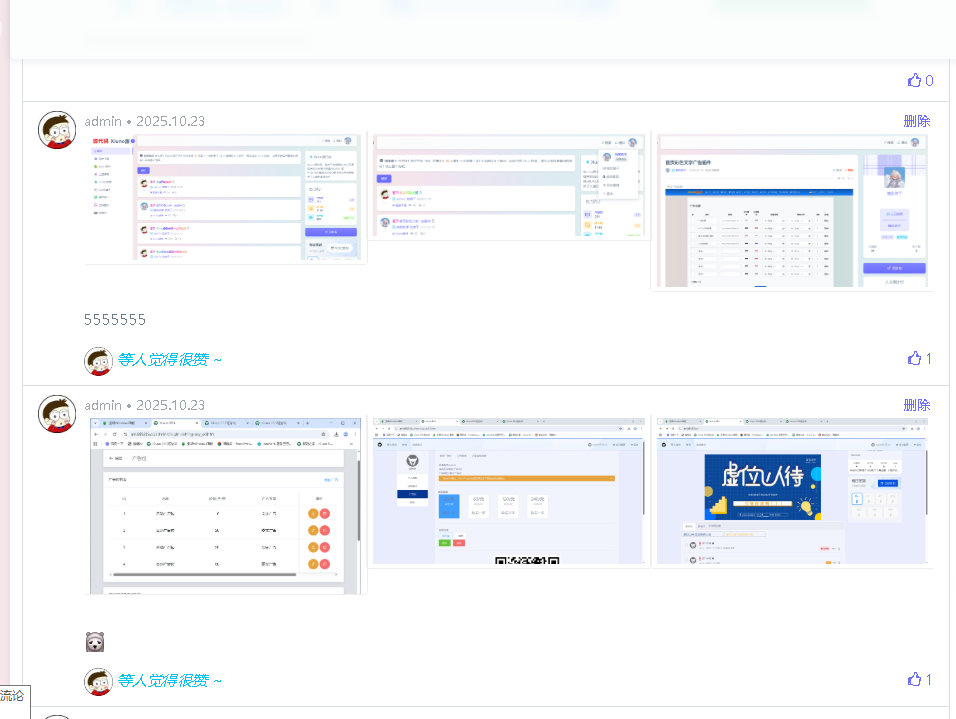Screen dimensions: 956x719
Task: Open the thumbnail with the 虚位以待 banner
Action: 791,493
